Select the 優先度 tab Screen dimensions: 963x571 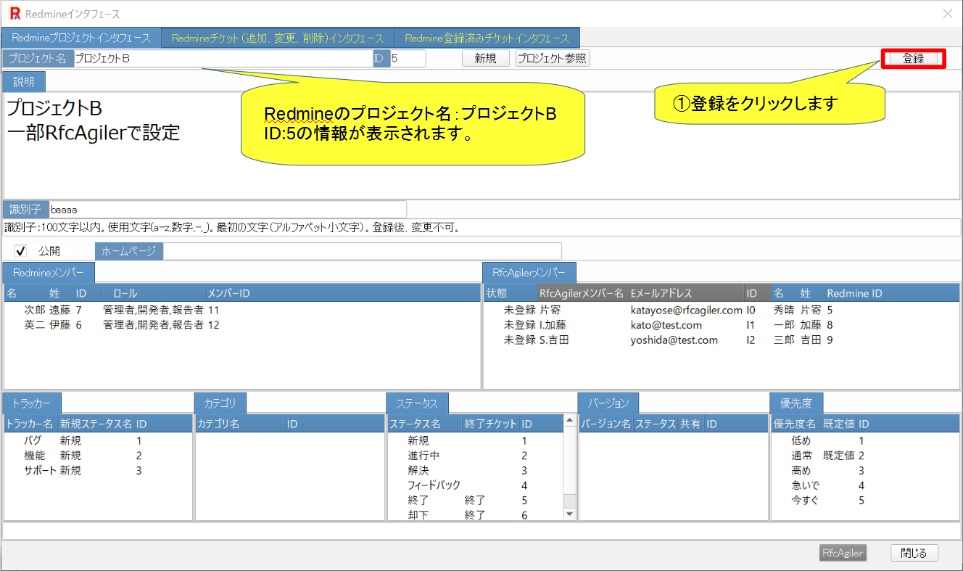click(x=796, y=403)
